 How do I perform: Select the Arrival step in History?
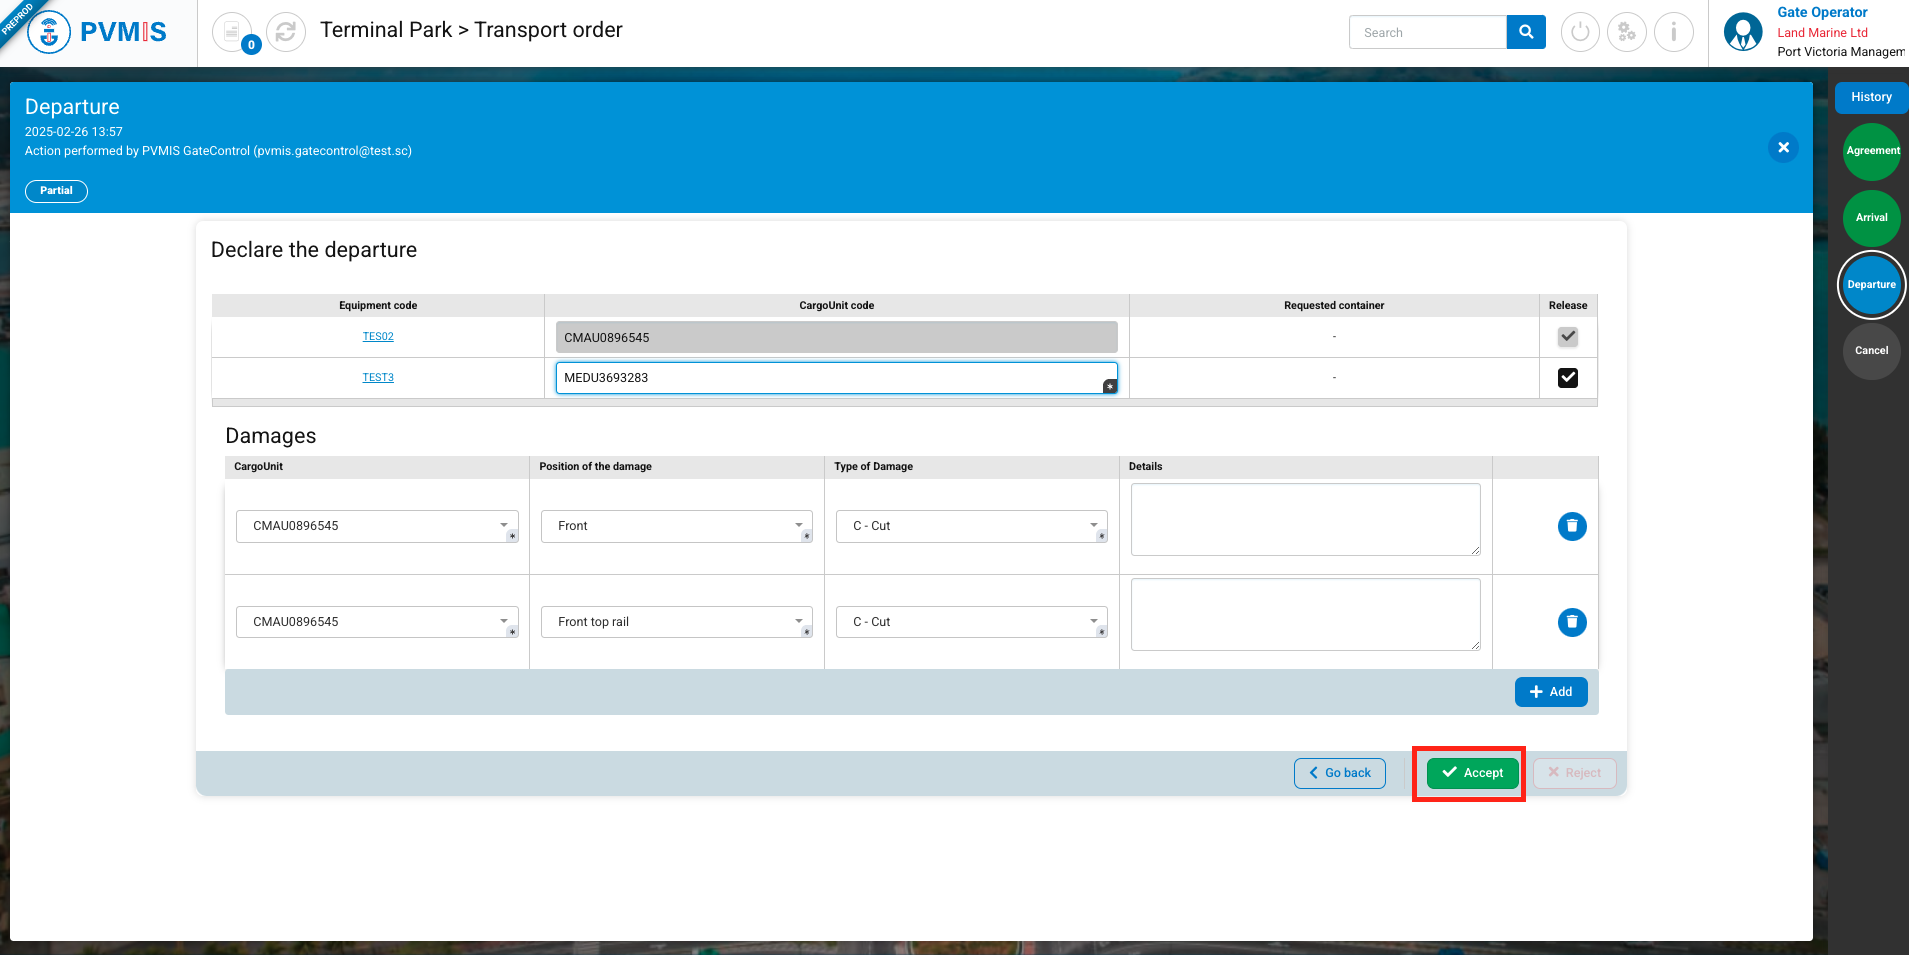click(1871, 218)
